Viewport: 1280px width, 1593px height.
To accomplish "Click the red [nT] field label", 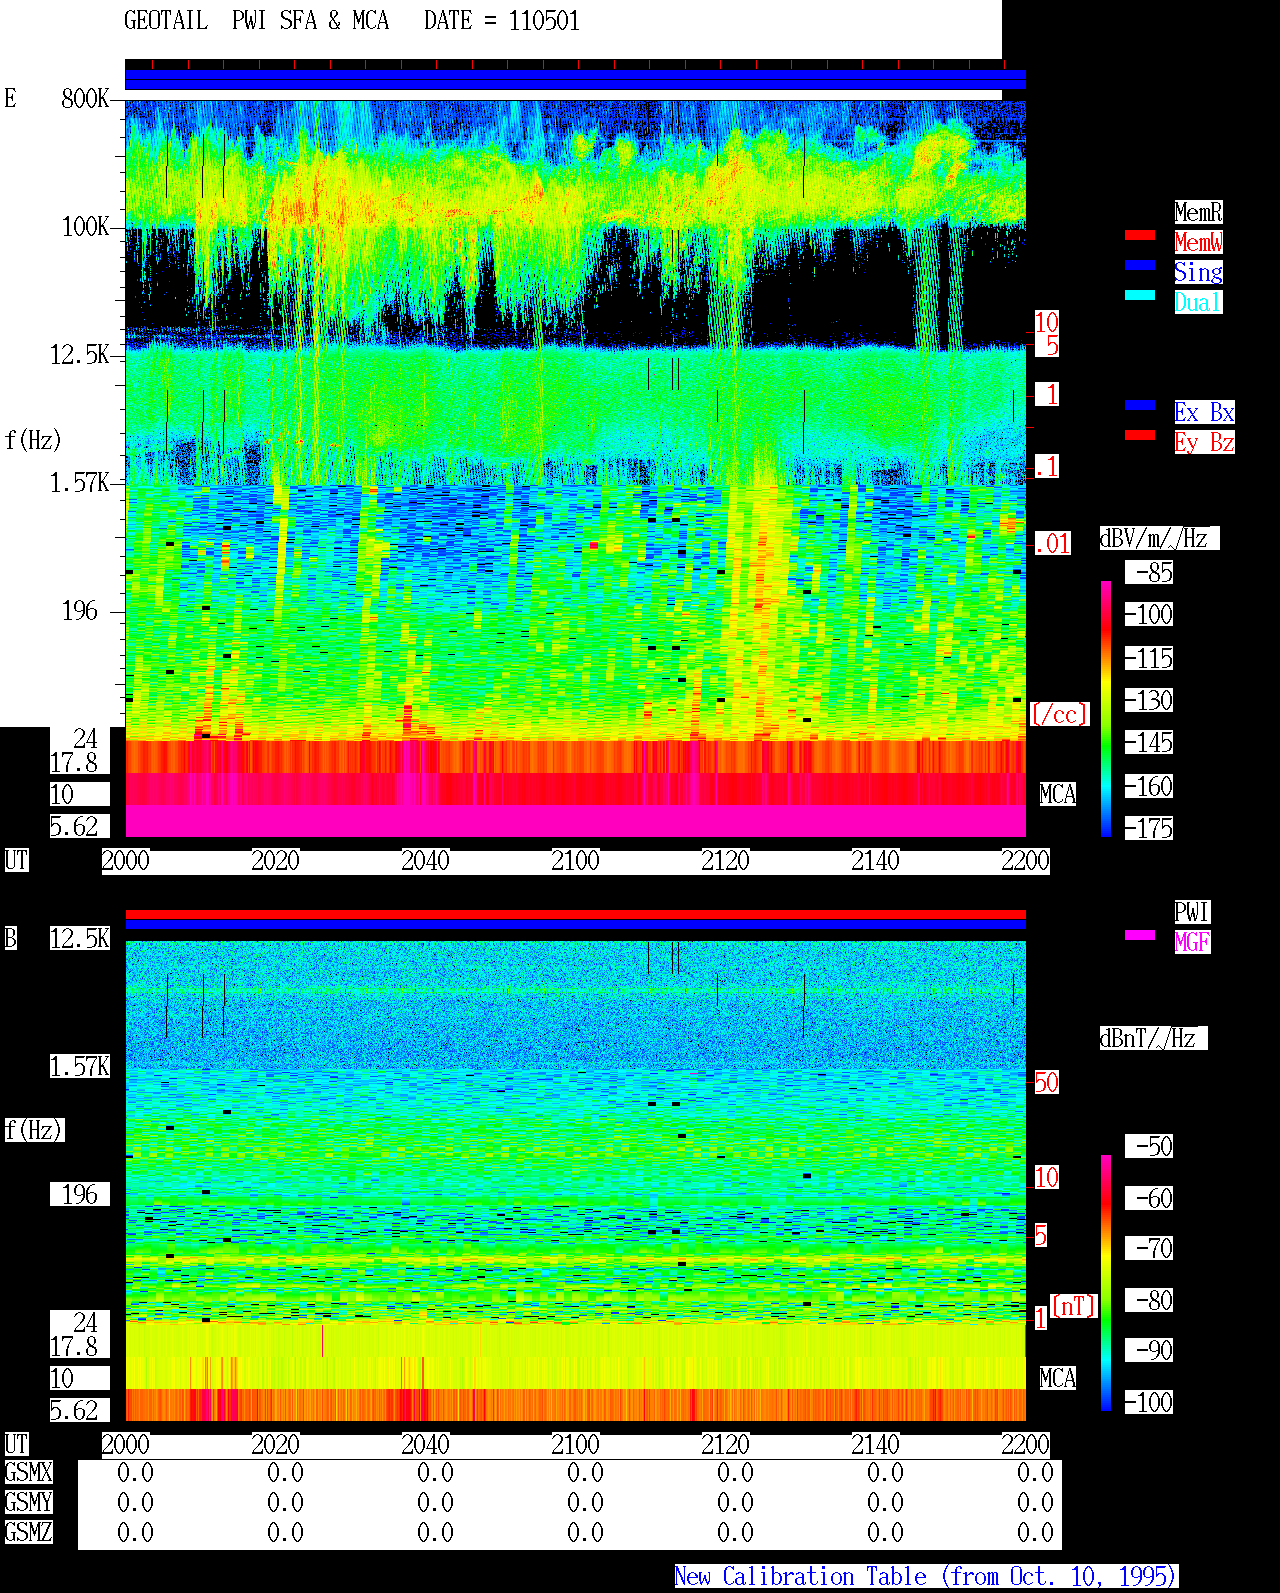I will pos(1074,1306).
